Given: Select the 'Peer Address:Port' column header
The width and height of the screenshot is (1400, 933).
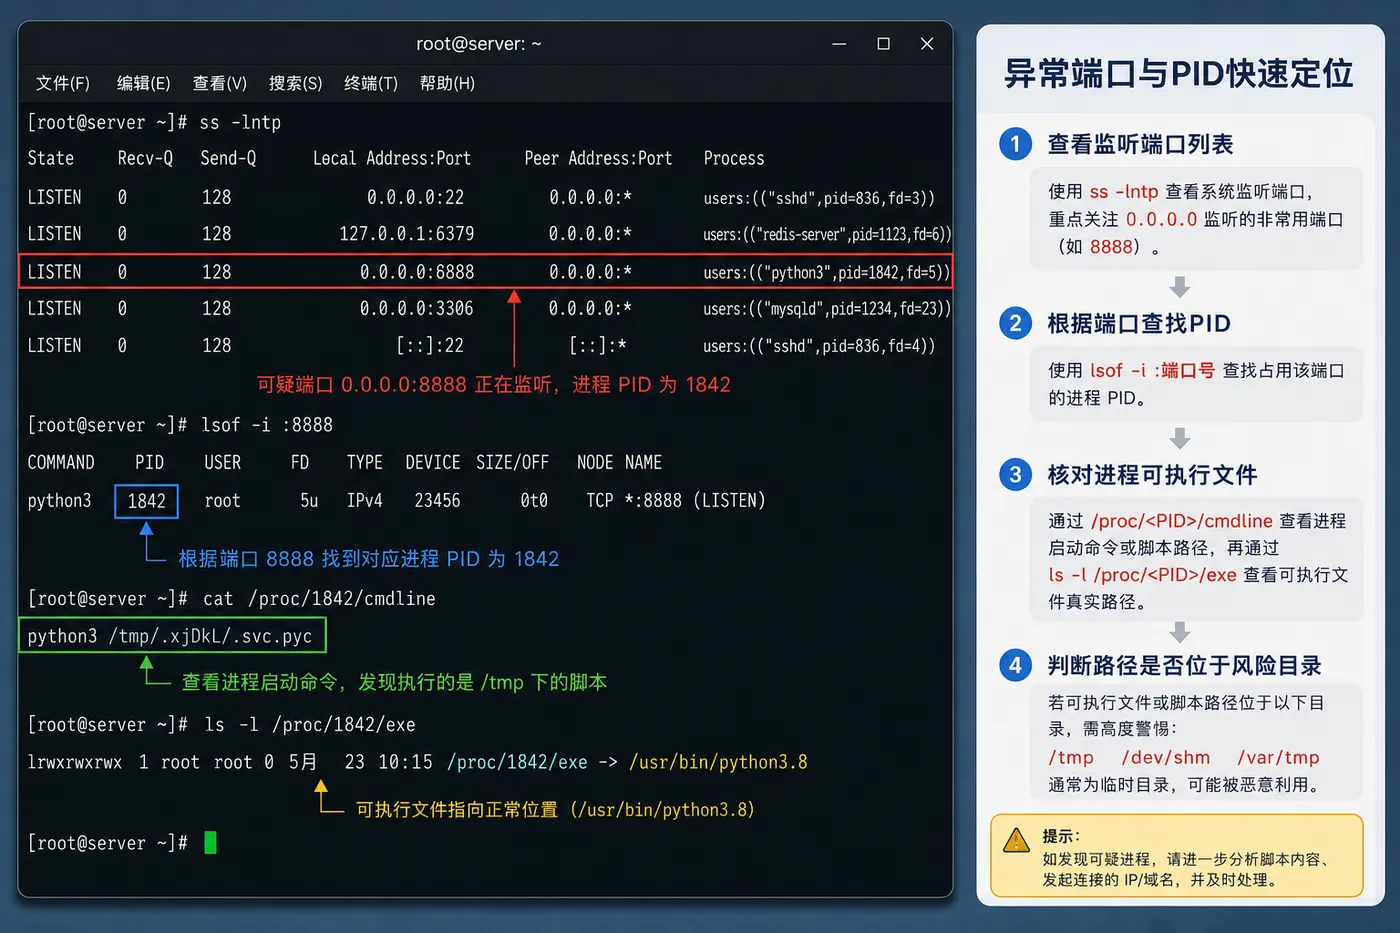Looking at the screenshot, I should pos(598,158).
